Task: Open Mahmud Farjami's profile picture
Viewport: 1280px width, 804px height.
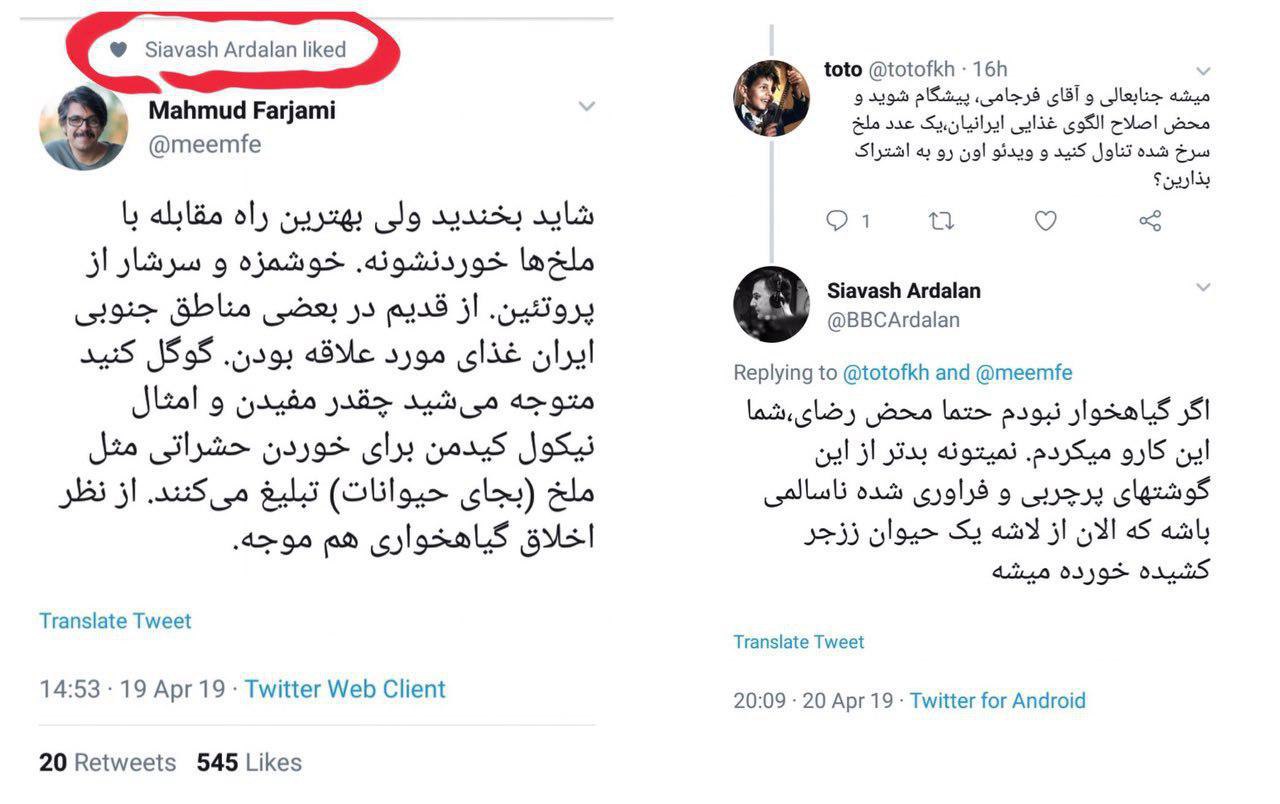Action: [x=84, y=127]
